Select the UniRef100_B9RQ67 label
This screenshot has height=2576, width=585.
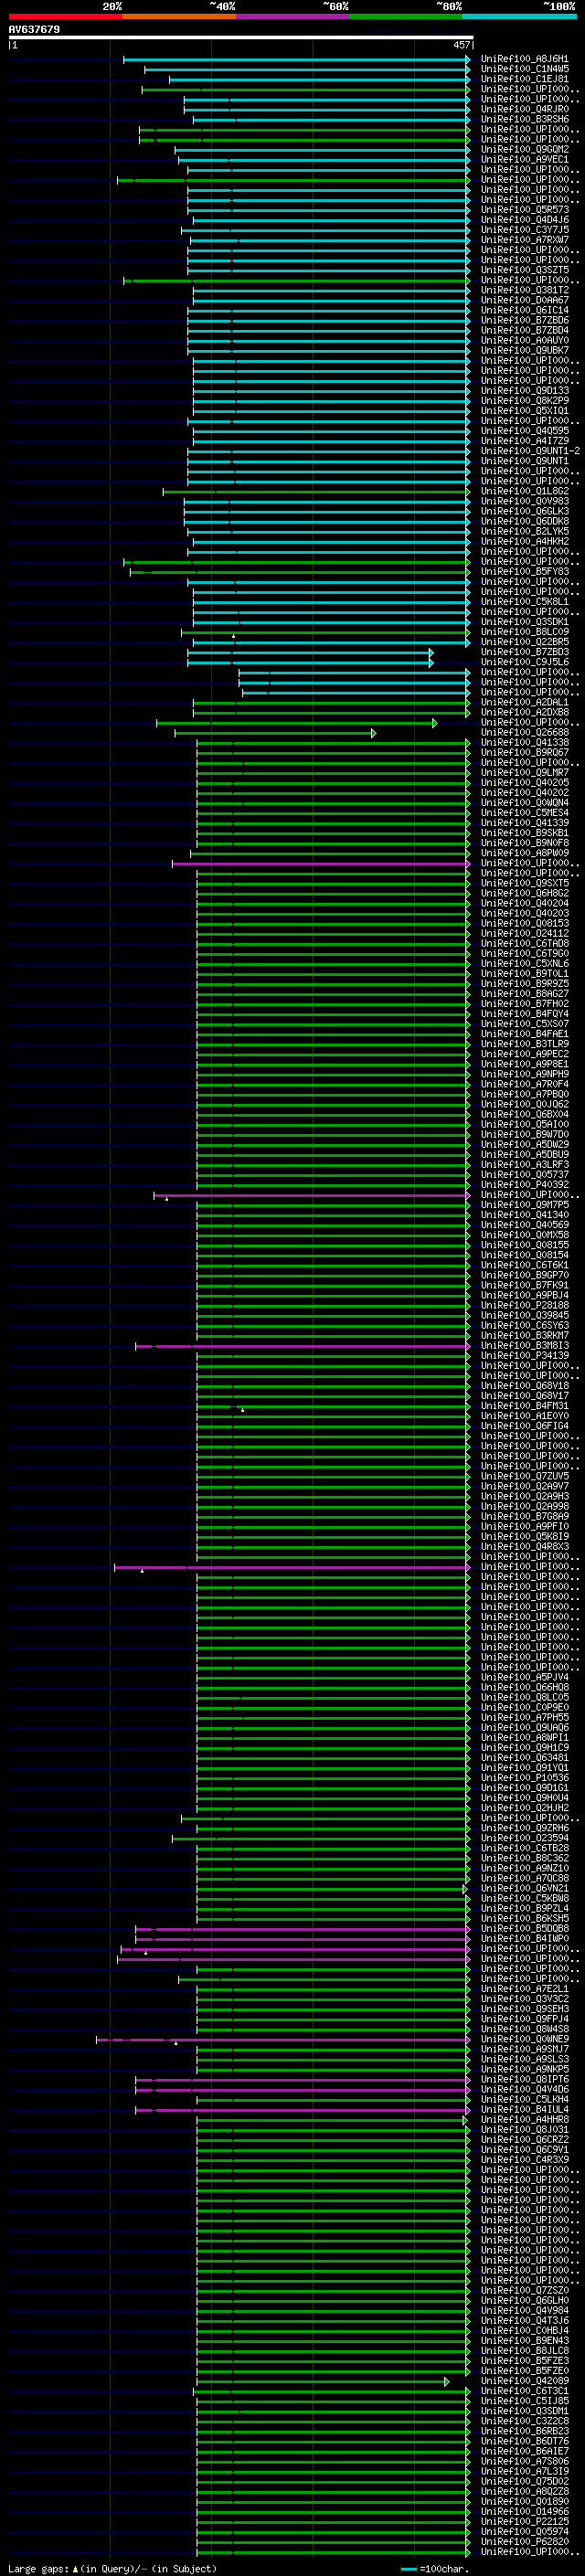coord(524,752)
